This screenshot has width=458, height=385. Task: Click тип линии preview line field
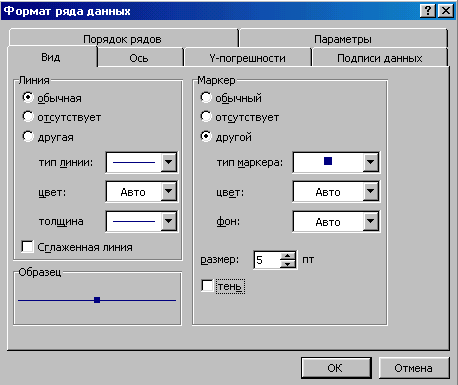click(x=134, y=162)
